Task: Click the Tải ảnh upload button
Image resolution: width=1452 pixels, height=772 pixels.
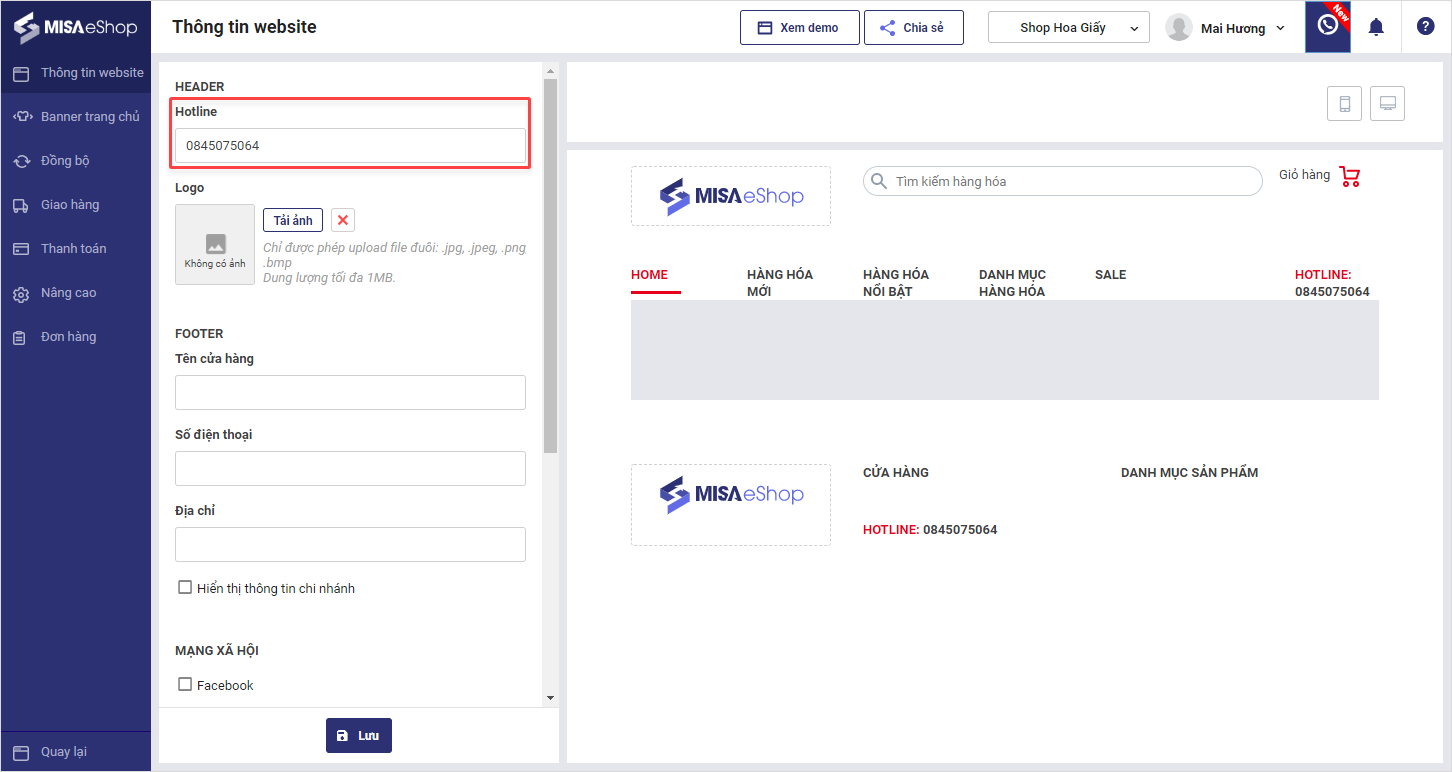Action: (293, 220)
